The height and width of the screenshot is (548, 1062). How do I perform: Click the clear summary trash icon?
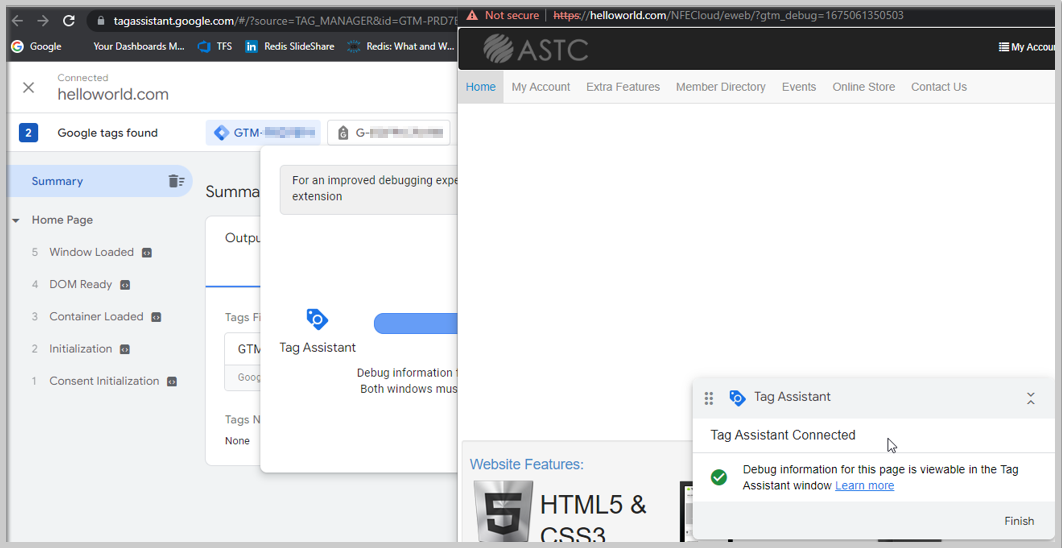point(176,181)
